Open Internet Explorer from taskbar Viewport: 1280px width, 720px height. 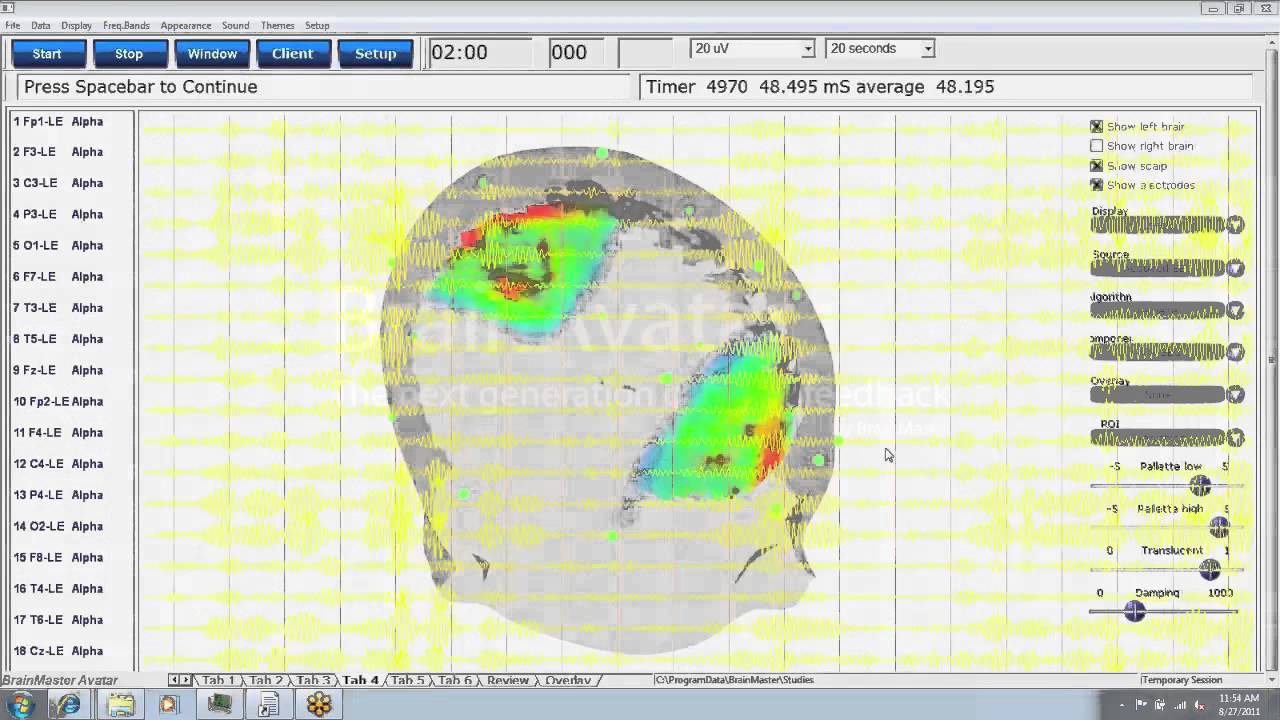(68, 705)
